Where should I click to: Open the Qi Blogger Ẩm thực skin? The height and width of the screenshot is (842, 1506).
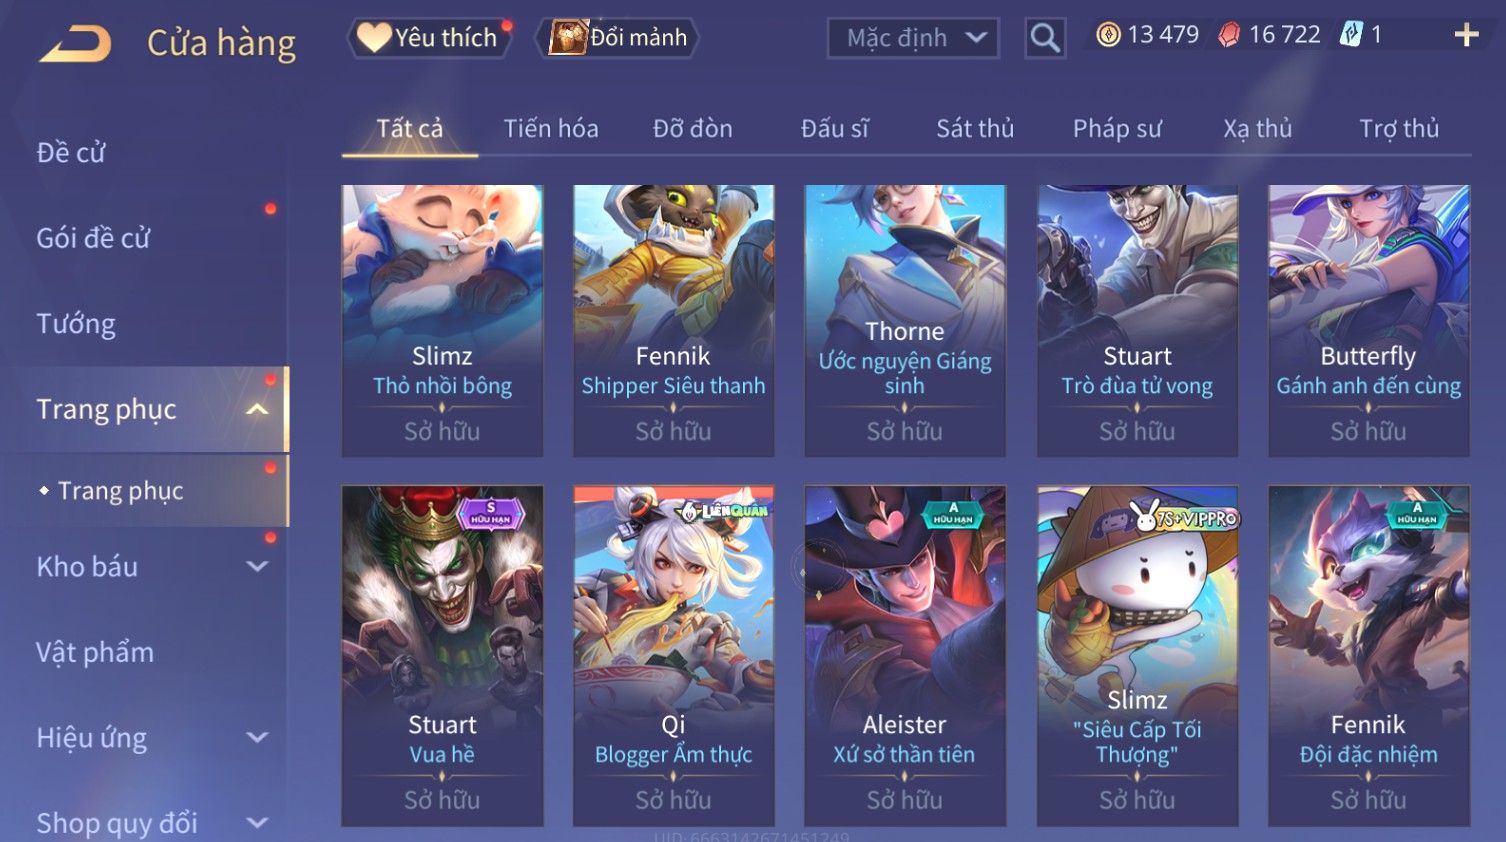click(673, 656)
